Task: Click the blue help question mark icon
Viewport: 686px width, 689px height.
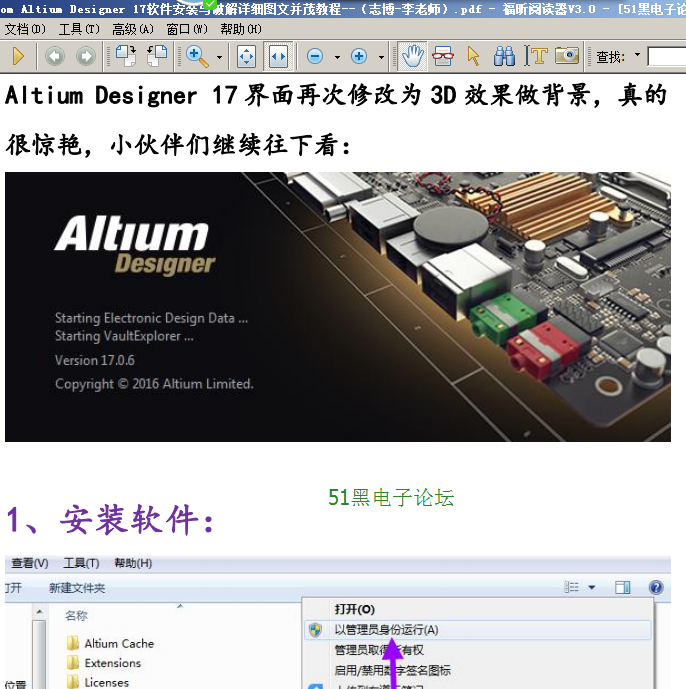Action: (656, 587)
